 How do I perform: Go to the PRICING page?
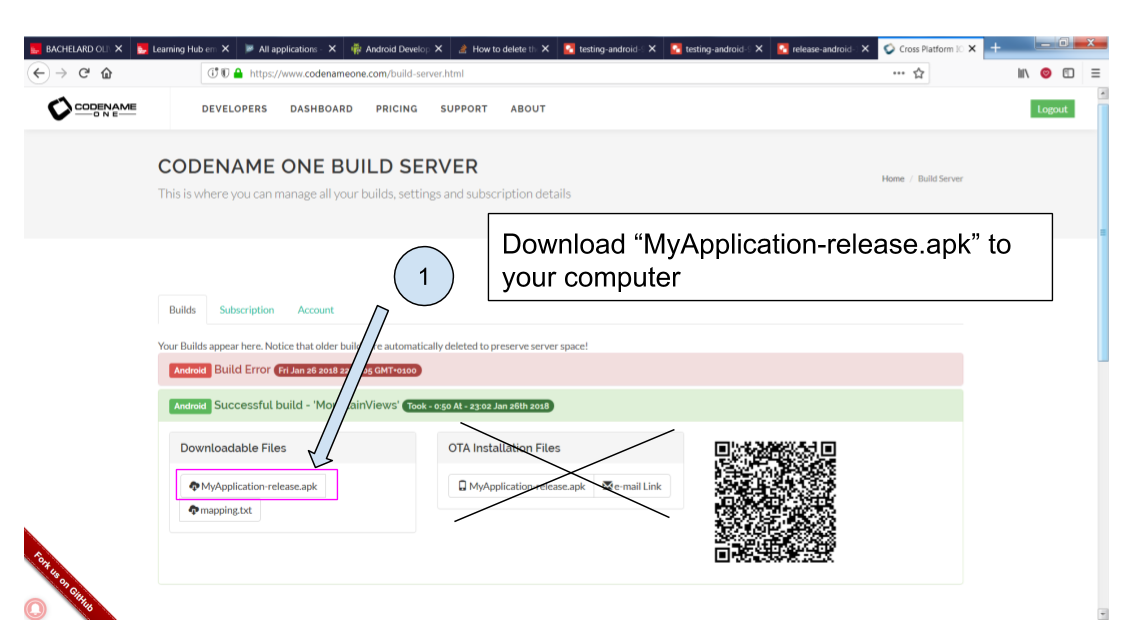pos(397,109)
